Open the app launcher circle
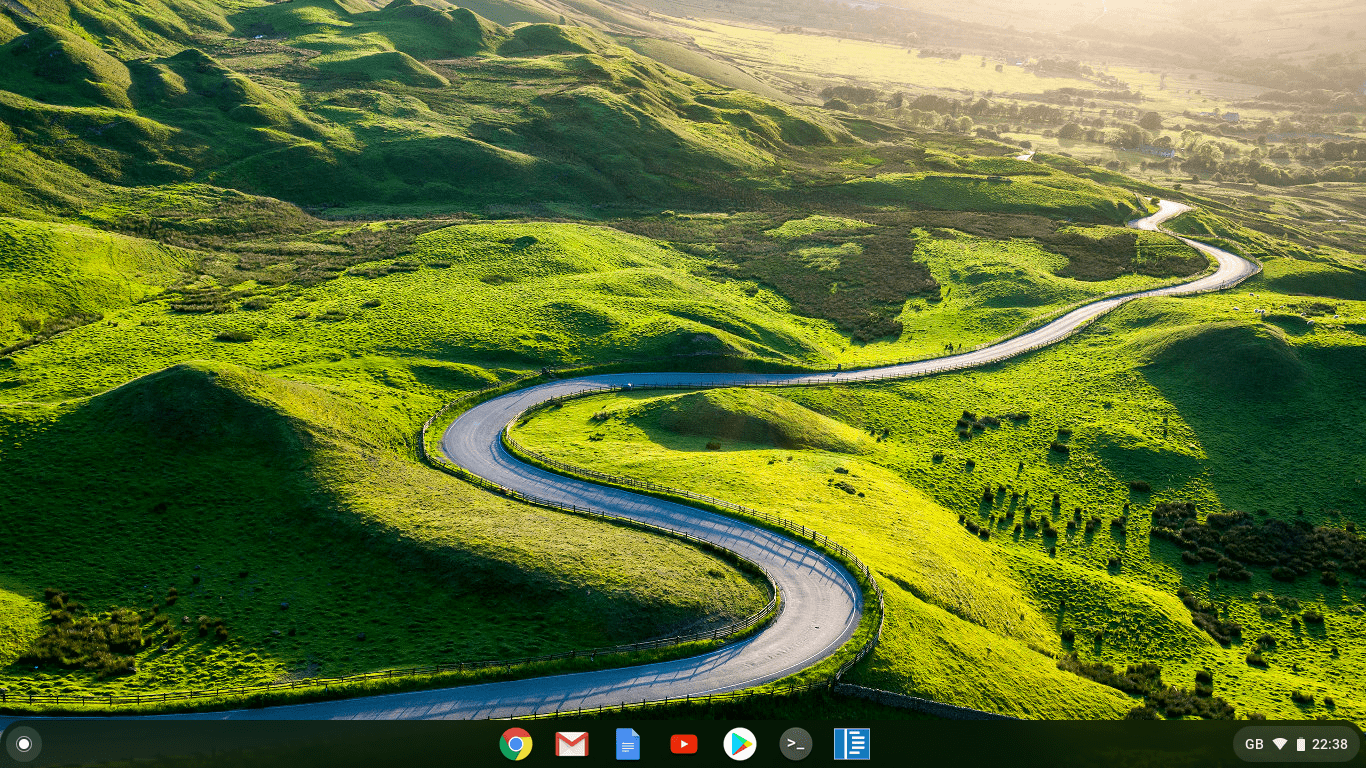The image size is (1366, 768). (24, 744)
